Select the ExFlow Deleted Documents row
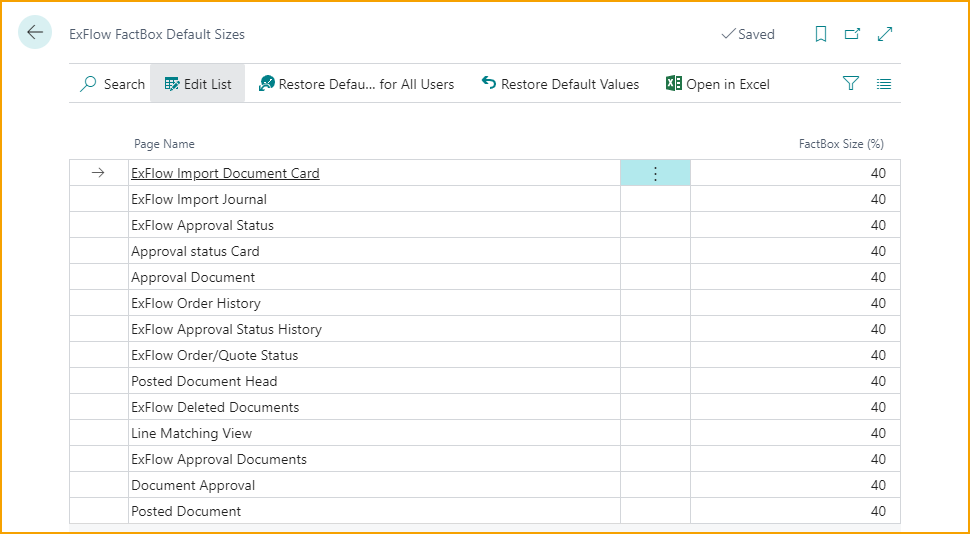Image resolution: width=970 pixels, height=534 pixels. pos(484,407)
